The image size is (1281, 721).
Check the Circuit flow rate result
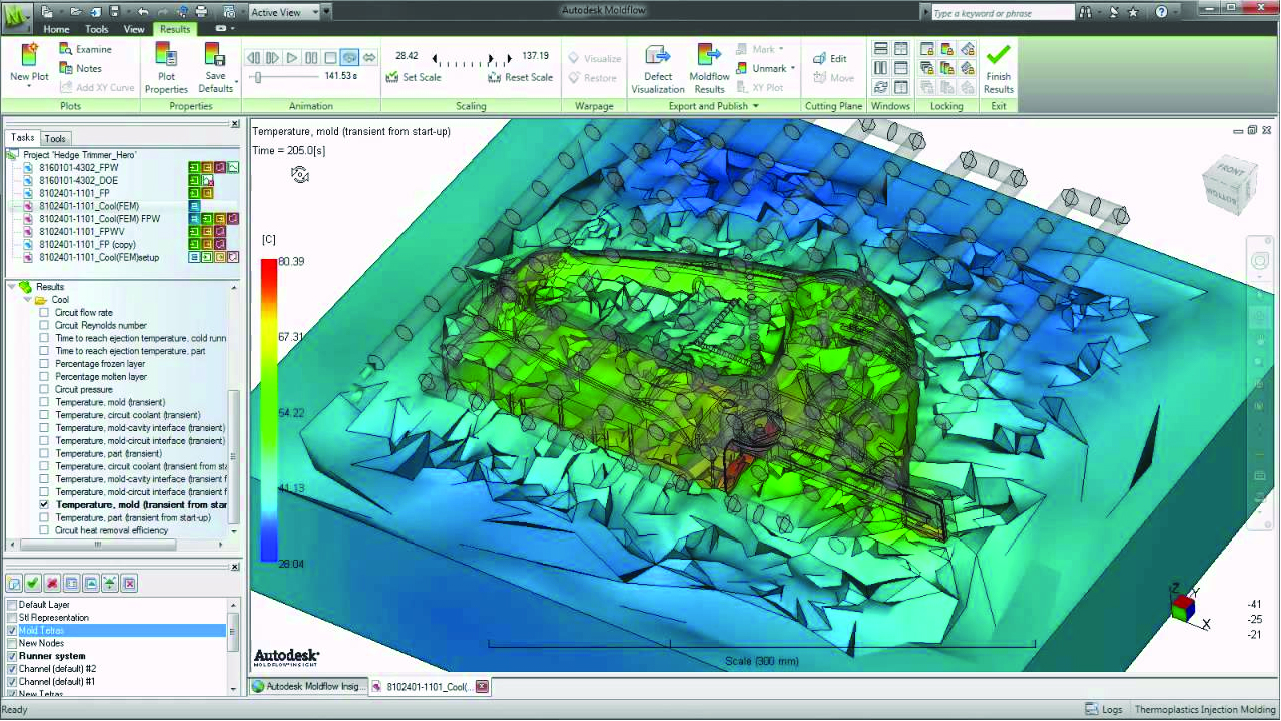[x=42, y=312]
